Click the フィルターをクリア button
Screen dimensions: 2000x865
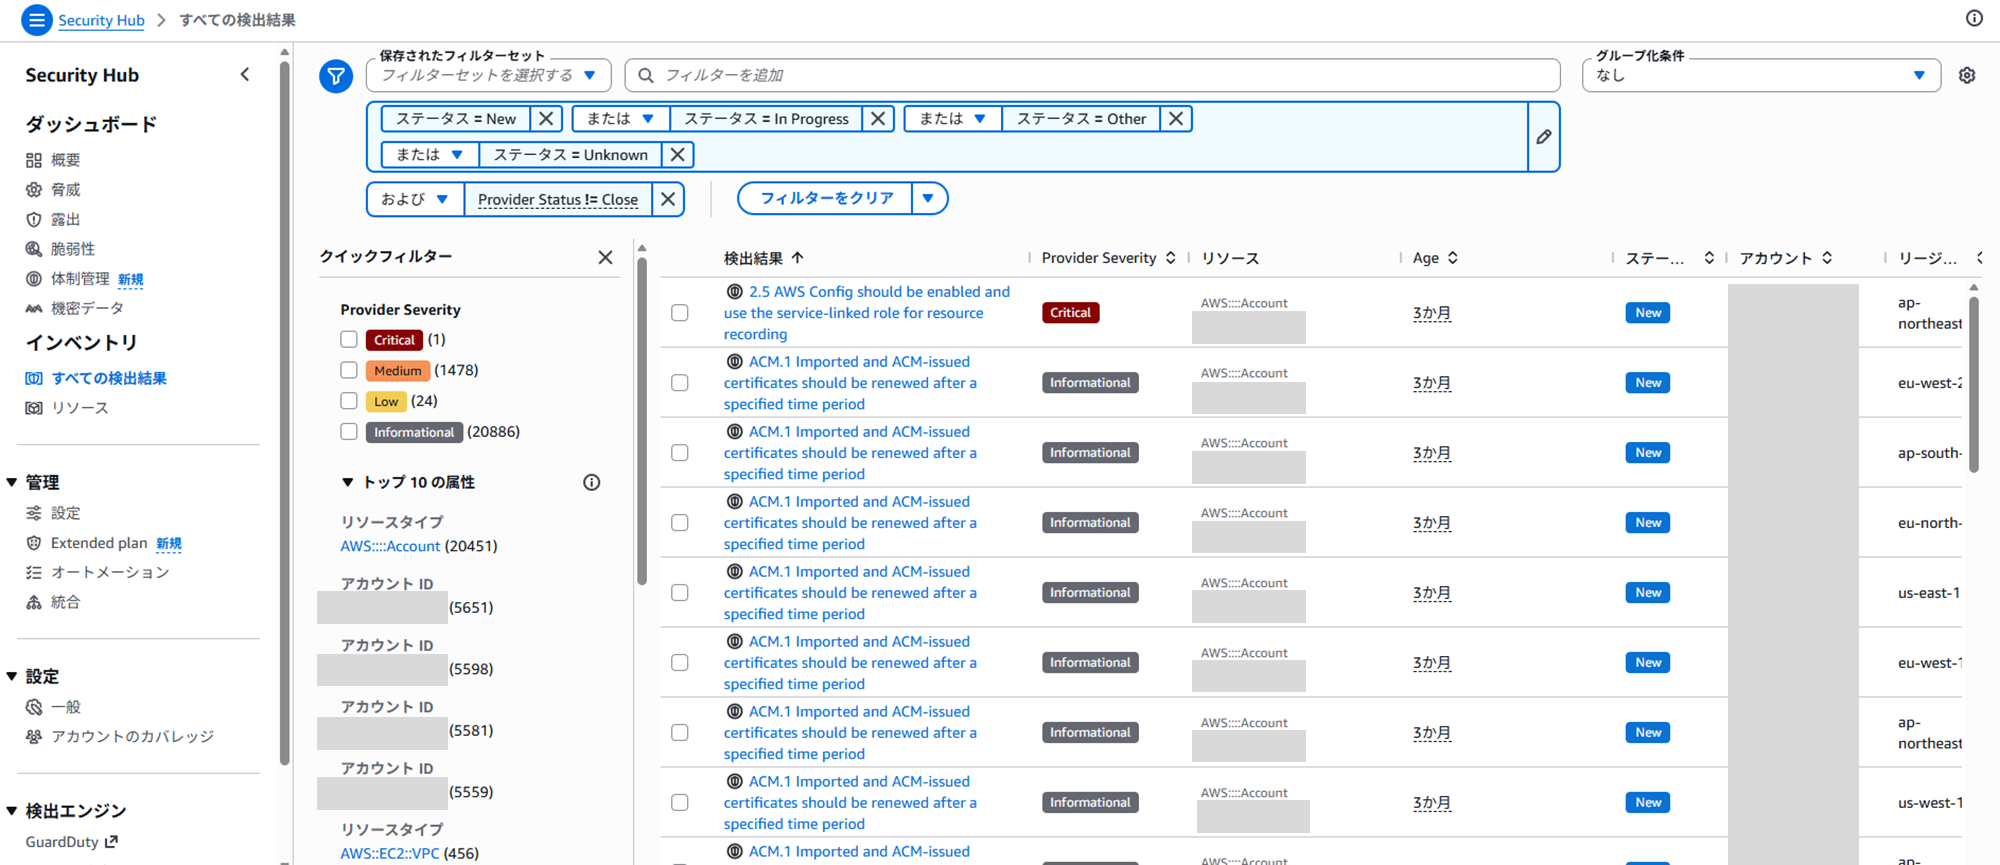pyautogui.click(x=826, y=198)
